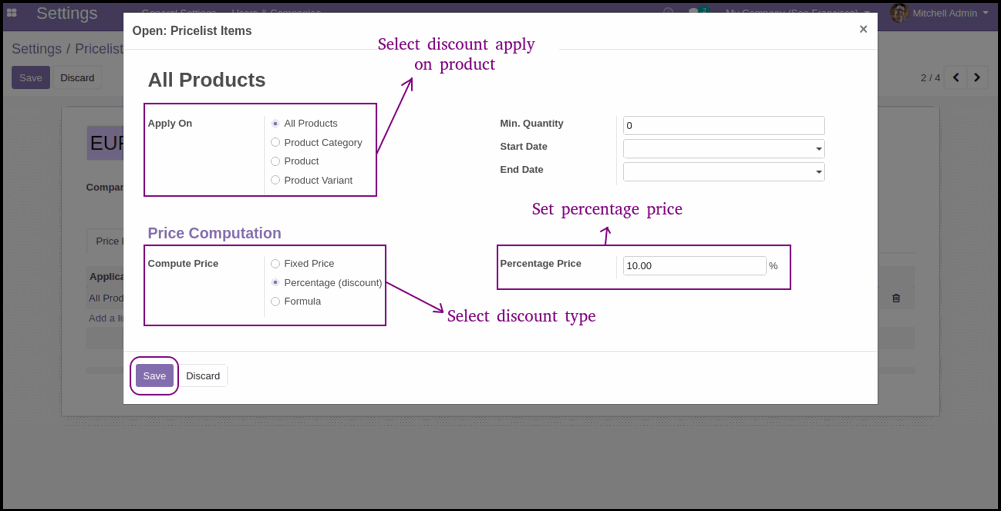Click Mitchell Admin avatar picture
The image size is (1001, 511).
[899, 13]
